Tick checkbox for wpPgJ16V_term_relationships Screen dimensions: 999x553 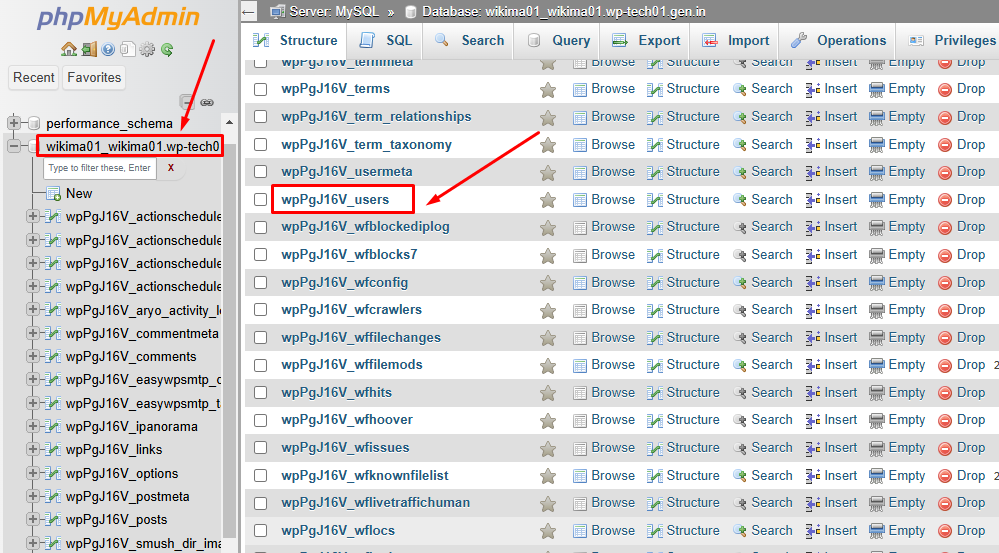point(261,117)
